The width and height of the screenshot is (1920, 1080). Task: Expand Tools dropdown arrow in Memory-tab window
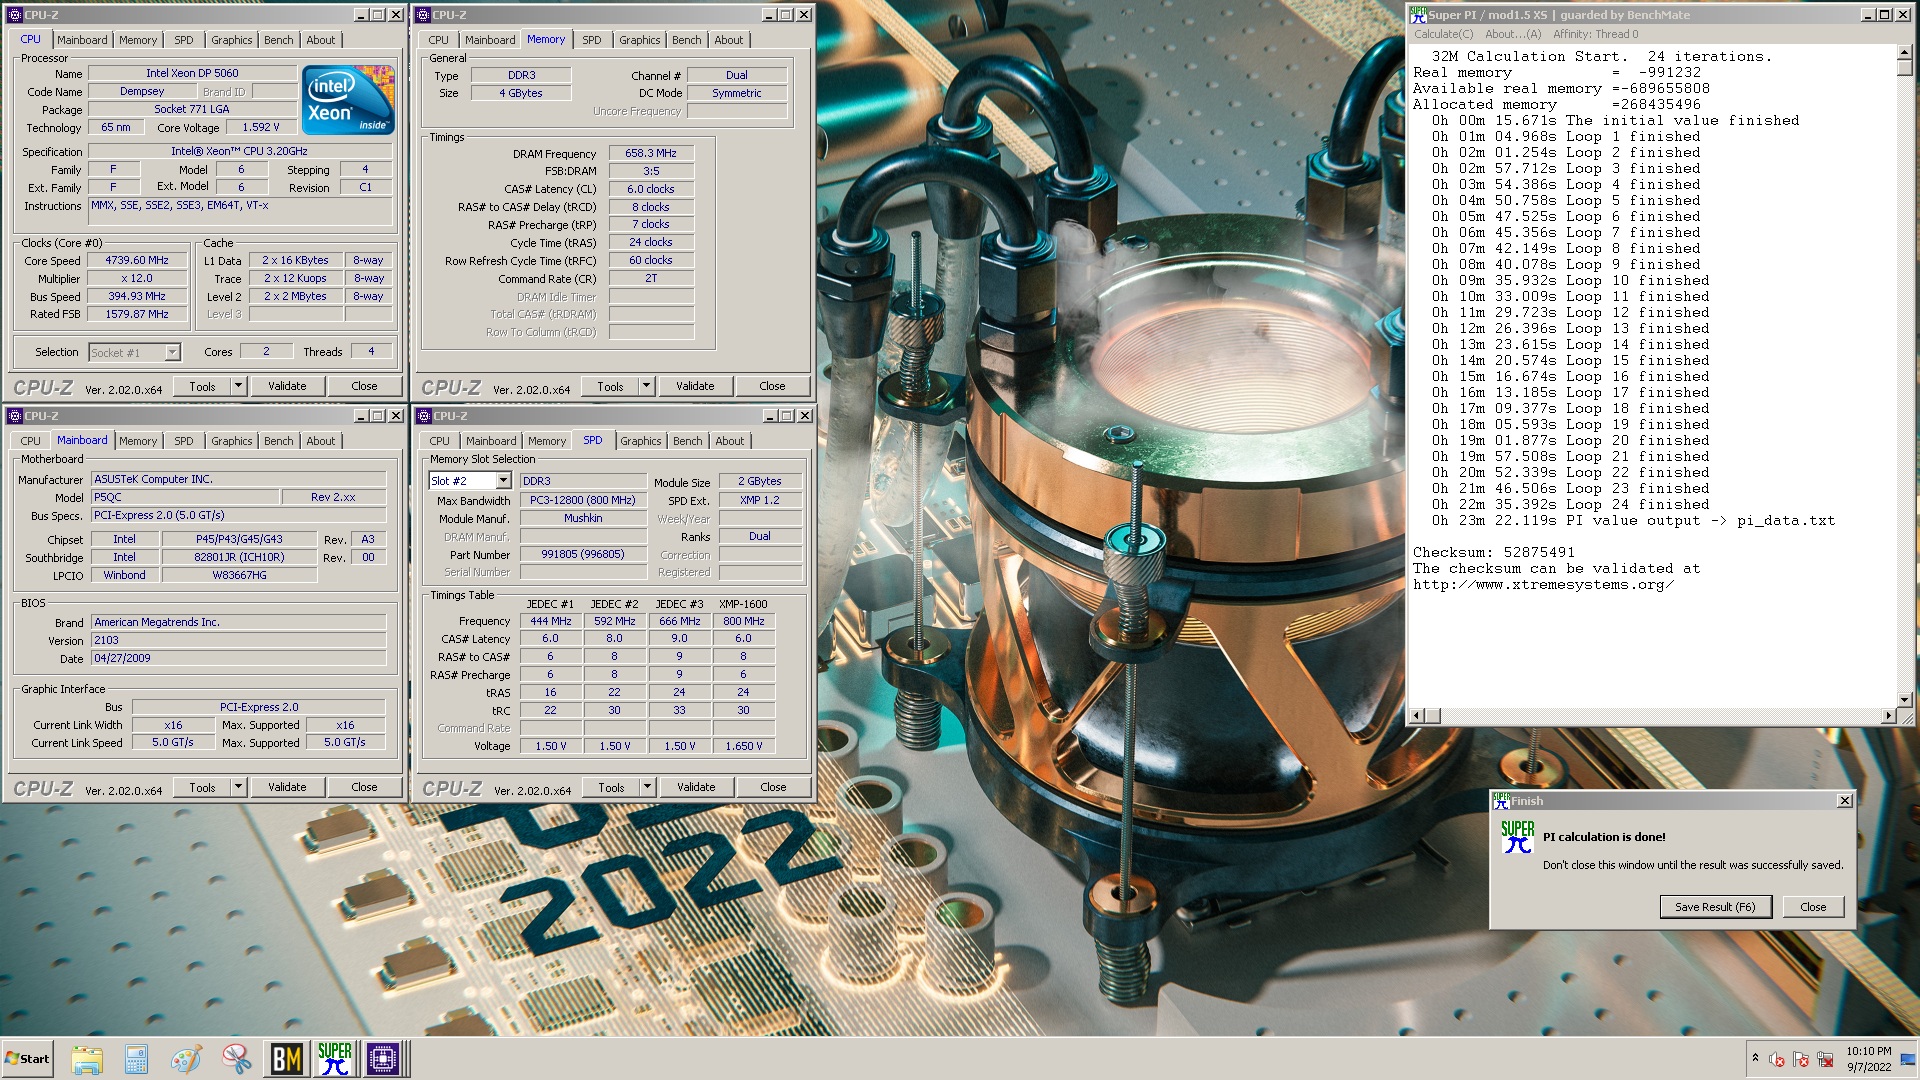coord(646,386)
